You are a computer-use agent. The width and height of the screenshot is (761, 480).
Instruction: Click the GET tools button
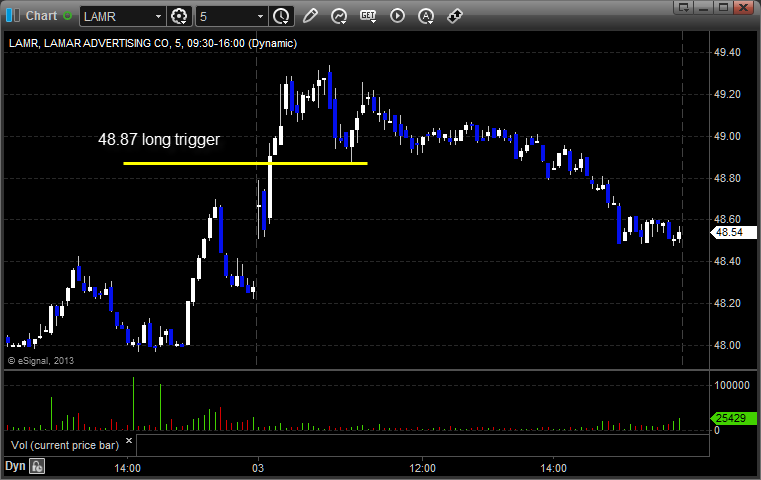(x=368, y=16)
